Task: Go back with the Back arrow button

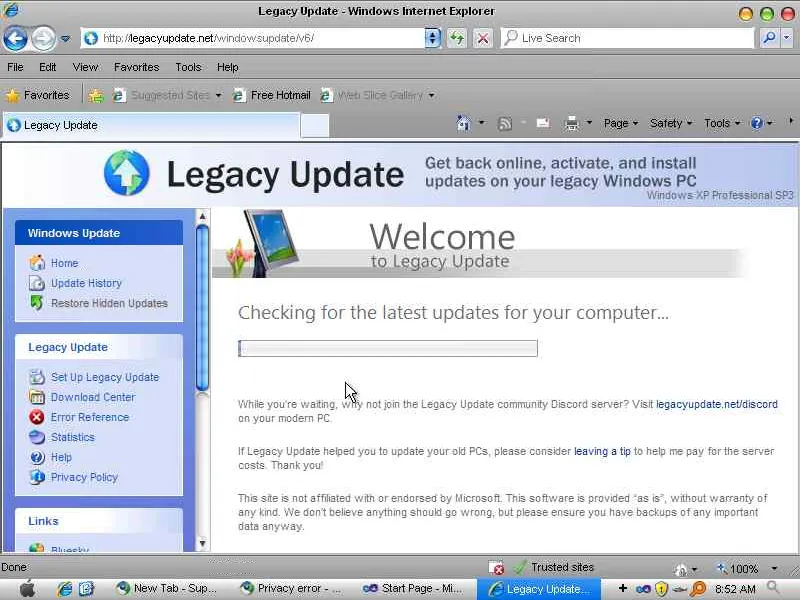Action: click(15, 38)
